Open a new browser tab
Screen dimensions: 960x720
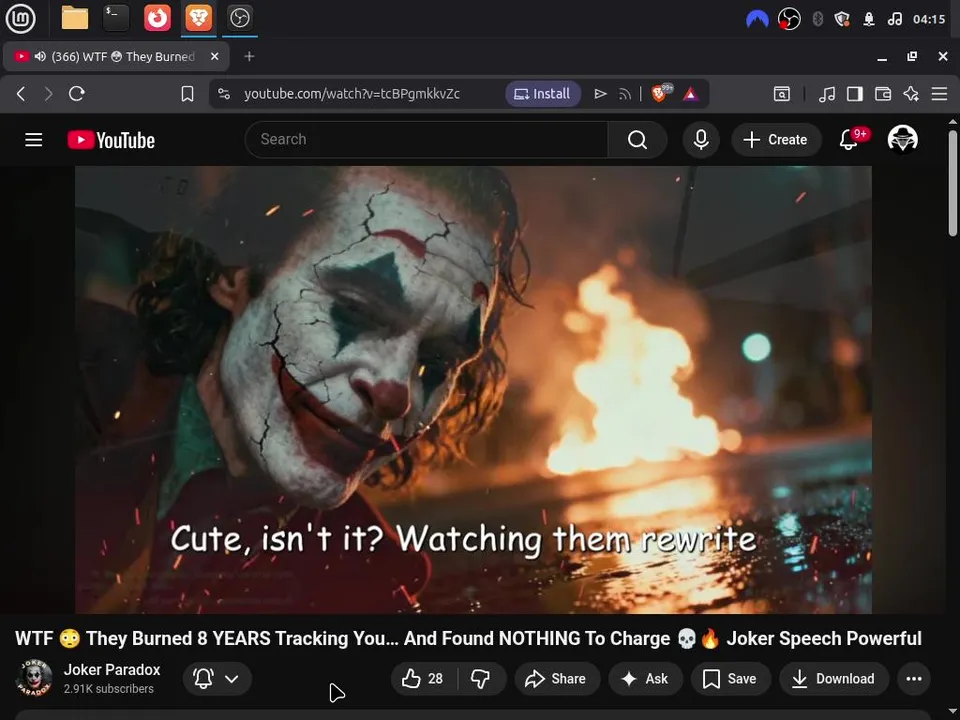tap(249, 56)
